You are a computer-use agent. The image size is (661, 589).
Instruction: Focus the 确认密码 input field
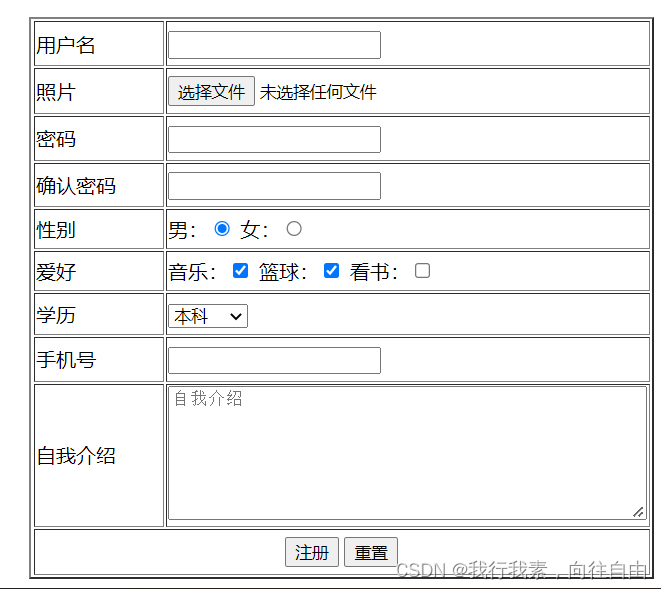click(x=274, y=186)
